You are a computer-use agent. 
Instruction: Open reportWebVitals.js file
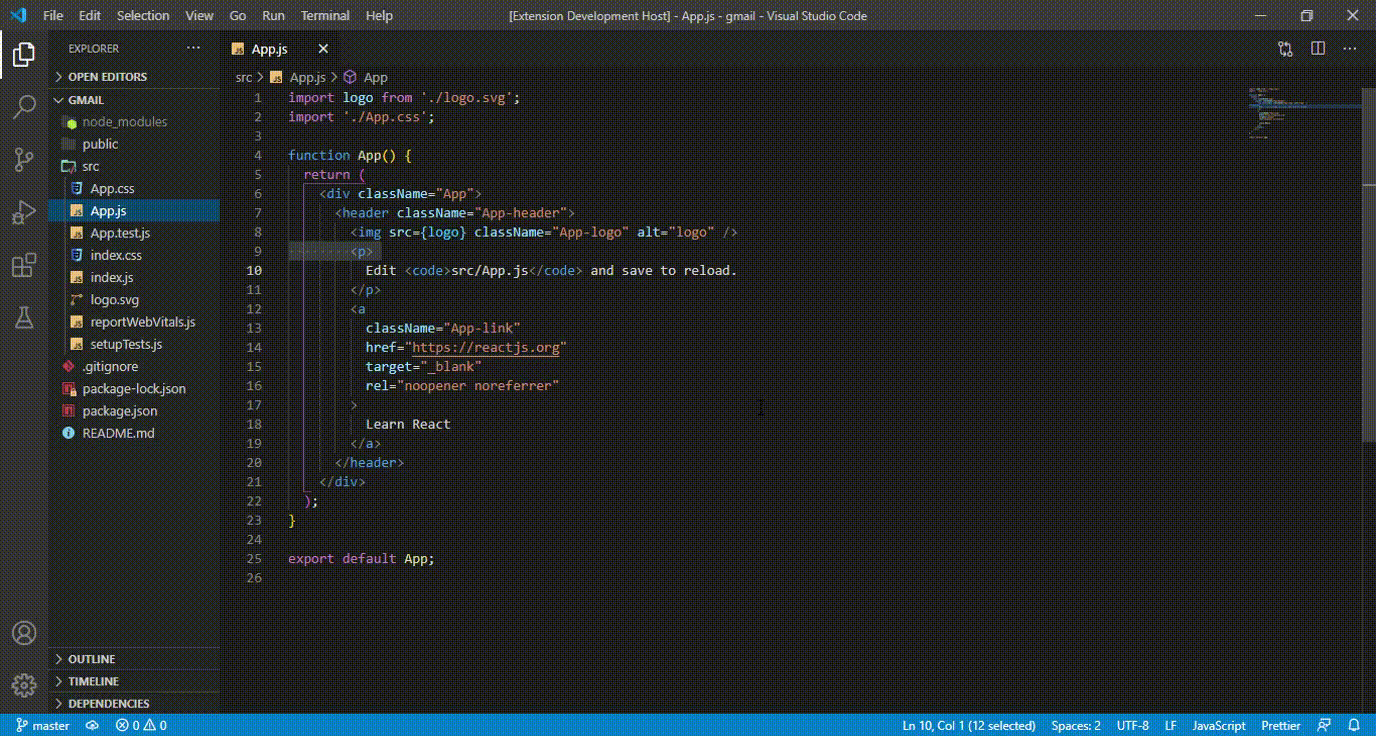coord(134,322)
